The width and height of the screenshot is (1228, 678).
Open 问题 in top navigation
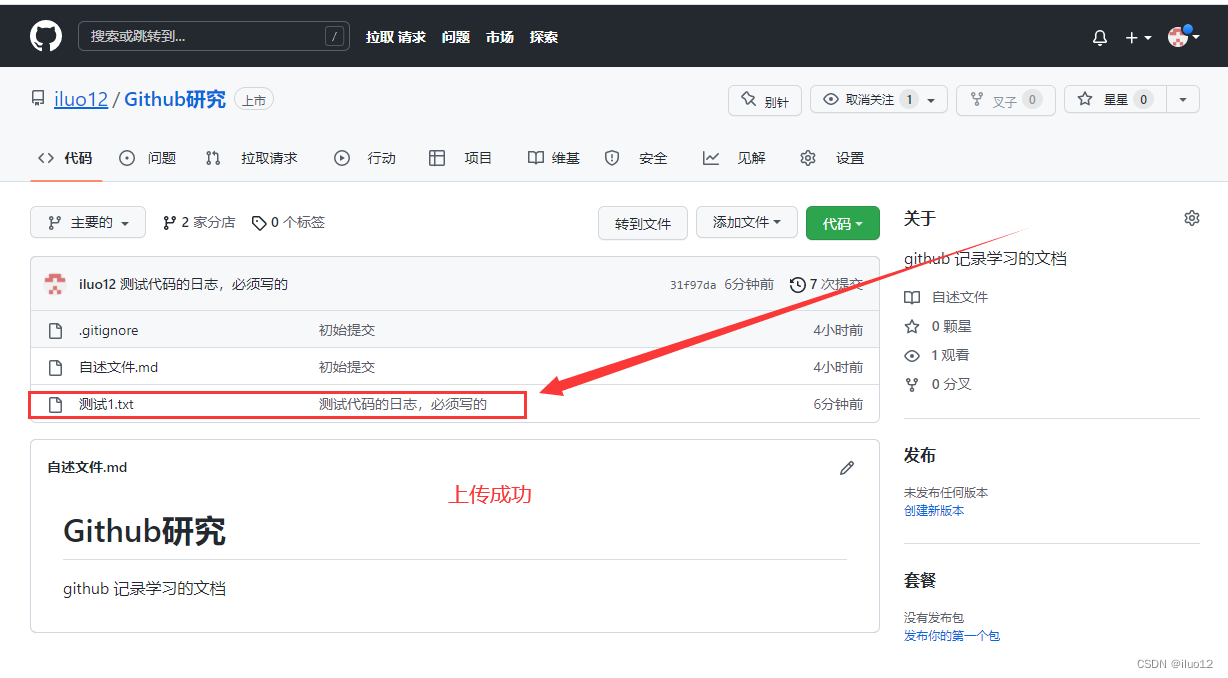point(456,37)
